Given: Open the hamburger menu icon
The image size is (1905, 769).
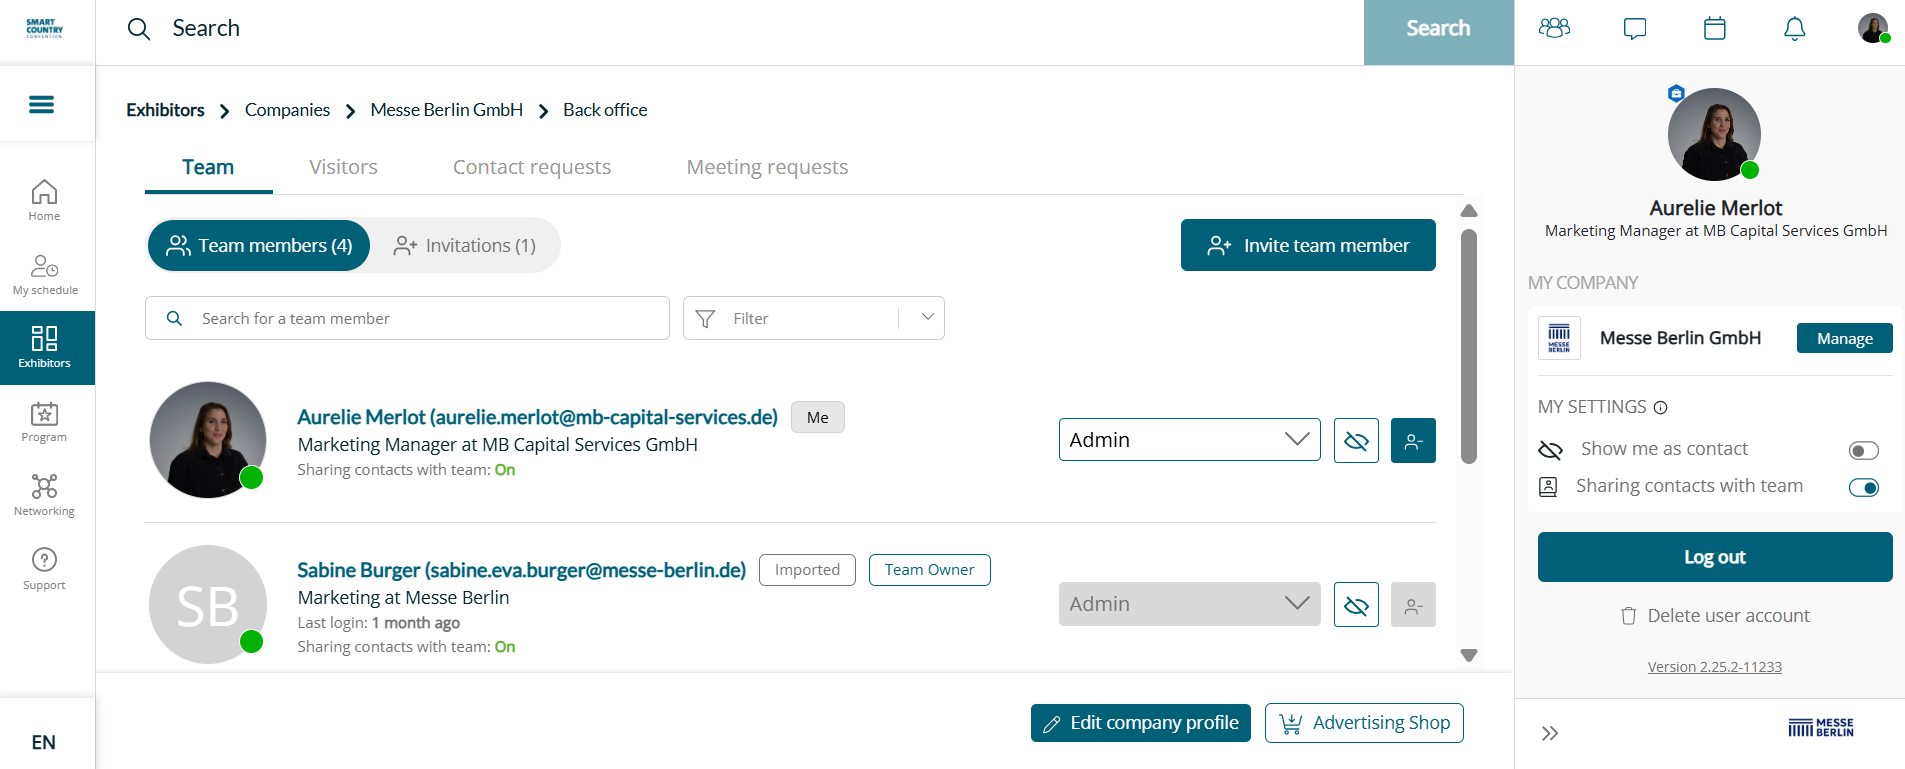Looking at the screenshot, I should coord(41,104).
